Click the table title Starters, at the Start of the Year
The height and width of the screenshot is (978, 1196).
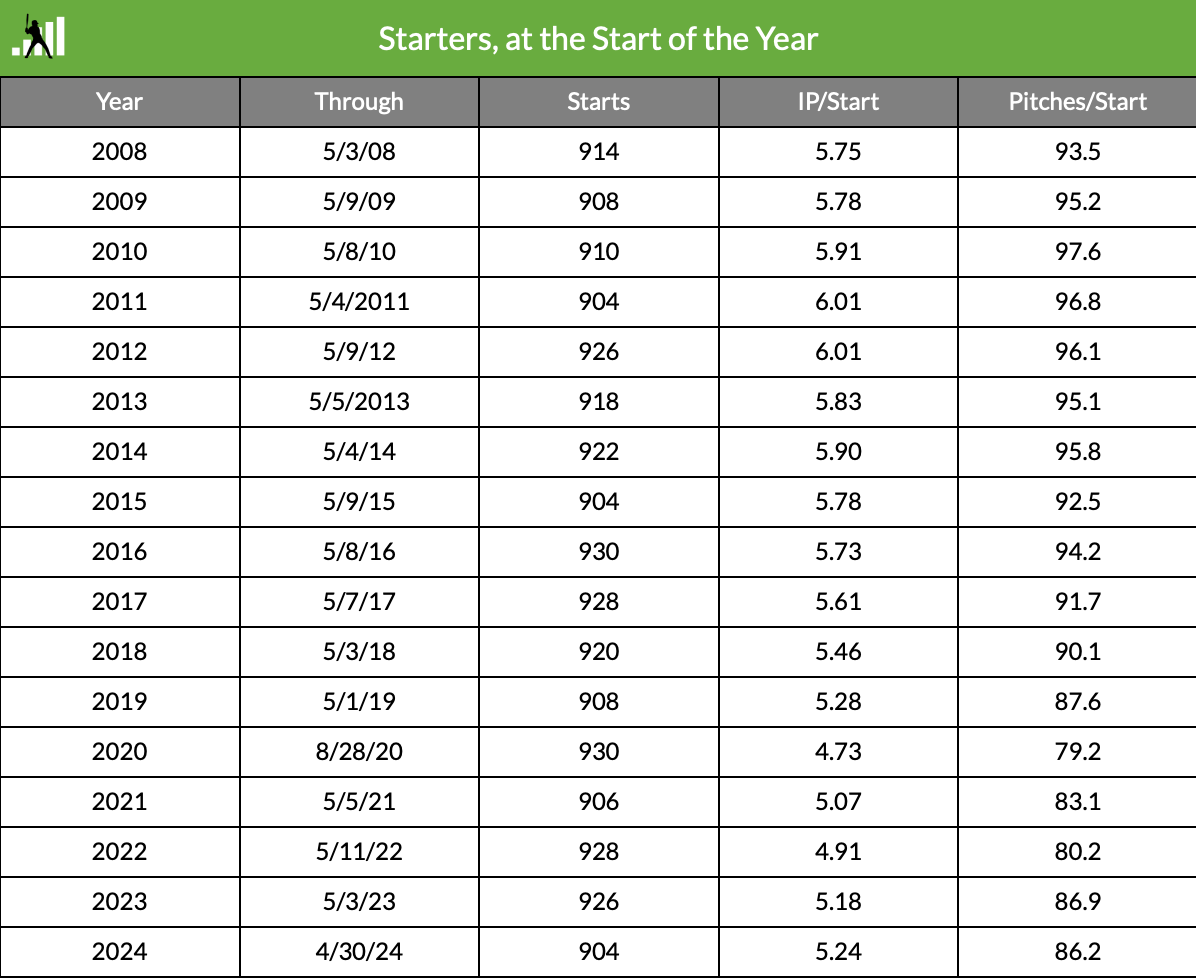tap(598, 39)
